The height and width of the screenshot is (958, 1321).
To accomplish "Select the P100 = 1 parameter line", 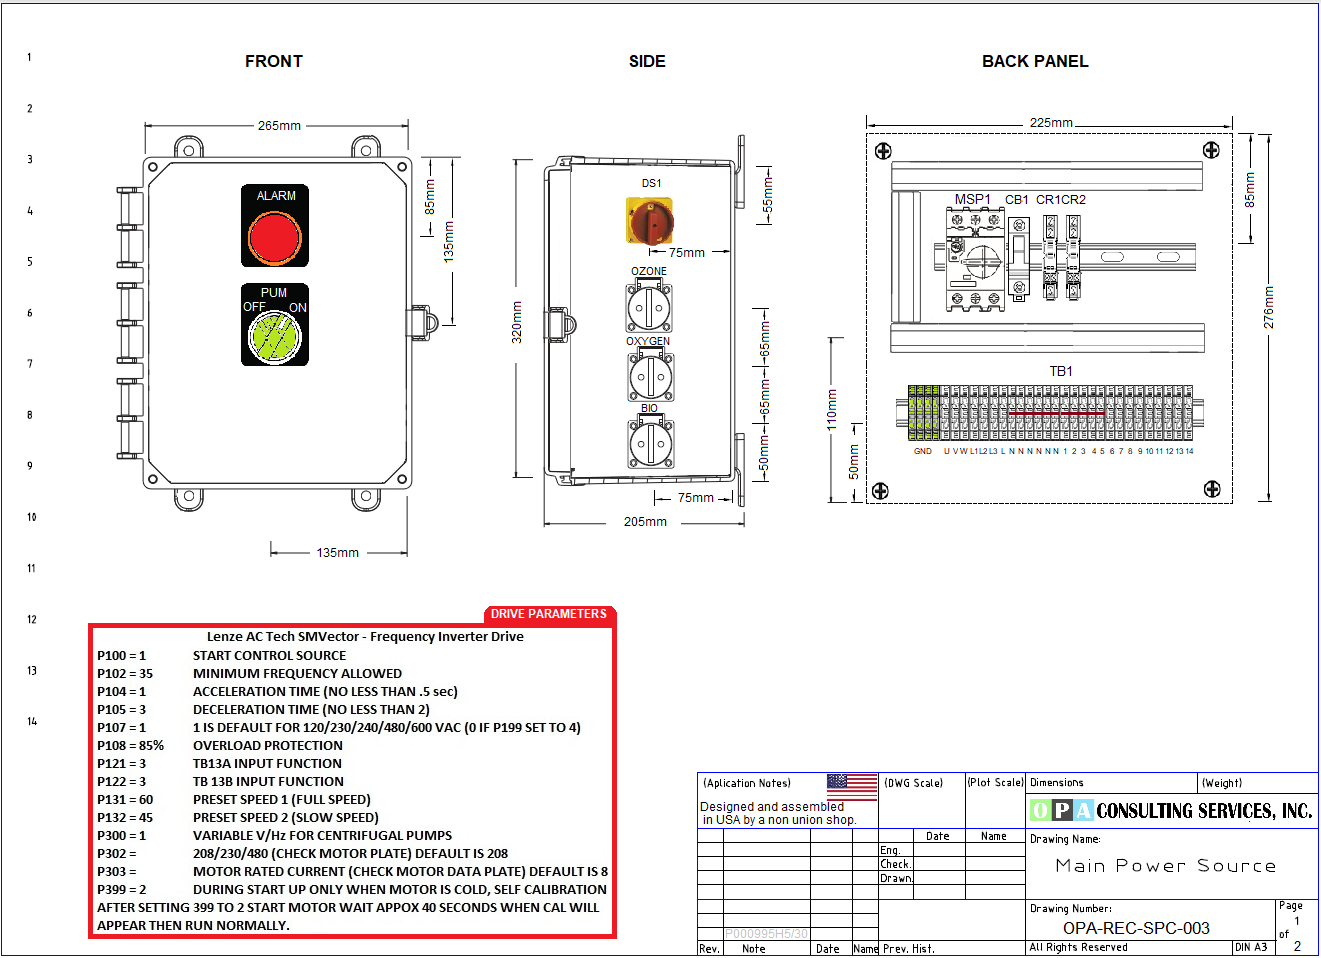I will [x=121, y=656].
